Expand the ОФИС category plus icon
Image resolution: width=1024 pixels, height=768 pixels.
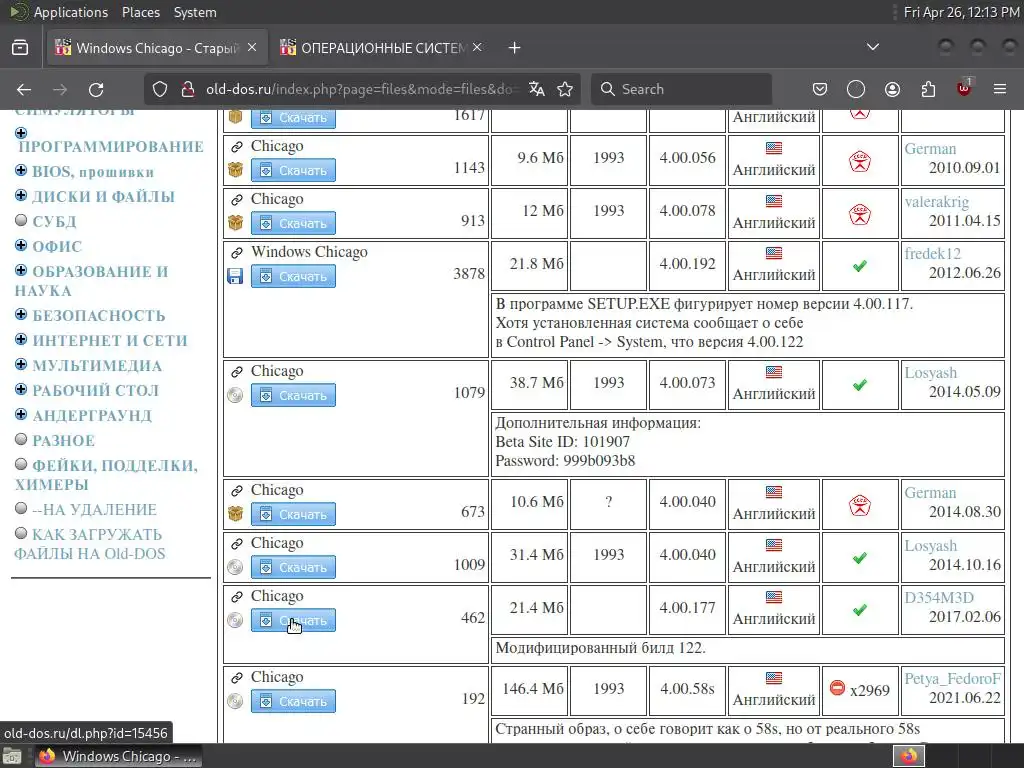point(21,245)
